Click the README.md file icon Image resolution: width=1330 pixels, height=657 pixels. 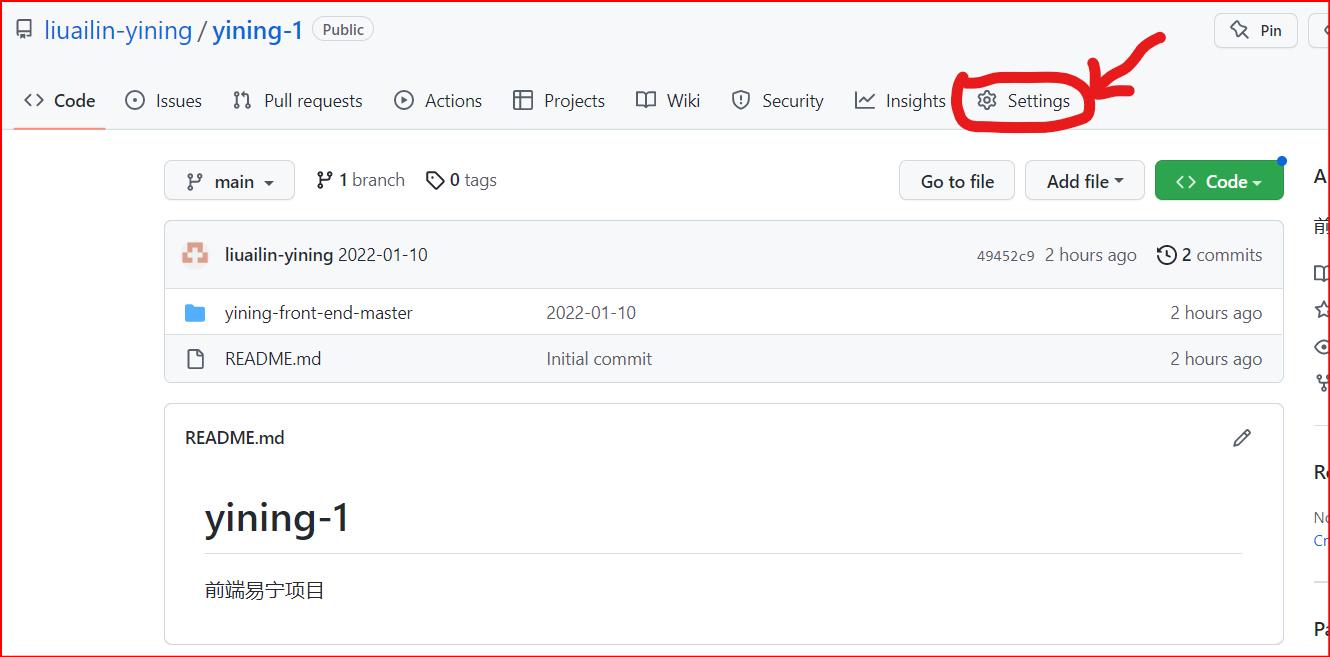coord(195,358)
